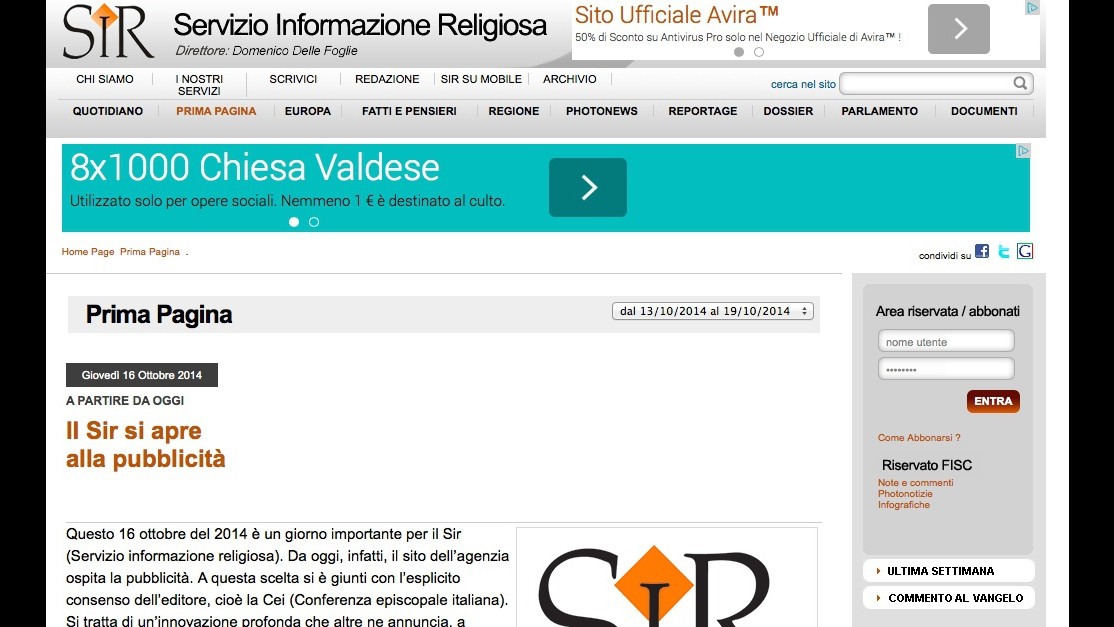
Task: Click Chiesa Valdese banner arrow button
Action: click(588, 187)
